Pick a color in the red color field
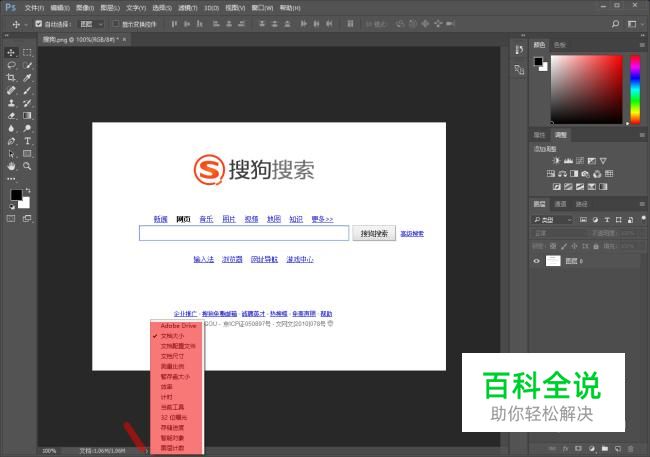Image resolution: width=650 pixels, height=457 pixels. click(x=587, y=89)
